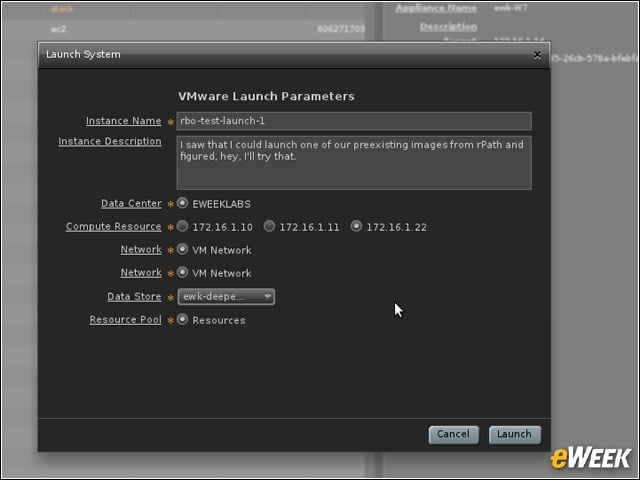This screenshot has width=640, height=480.
Task: Close the Launch System dialog
Action: click(537, 55)
